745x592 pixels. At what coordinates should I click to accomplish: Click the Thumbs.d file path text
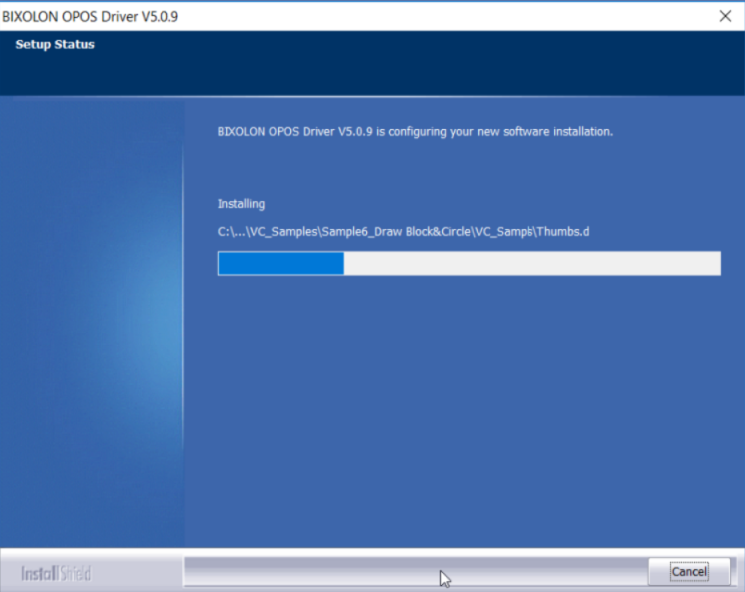pyautogui.click(x=403, y=232)
